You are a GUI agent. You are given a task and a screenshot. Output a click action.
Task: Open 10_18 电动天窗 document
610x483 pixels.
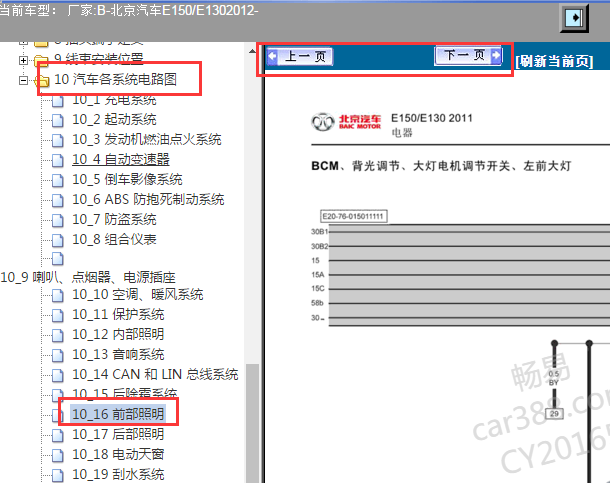point(118,454)
